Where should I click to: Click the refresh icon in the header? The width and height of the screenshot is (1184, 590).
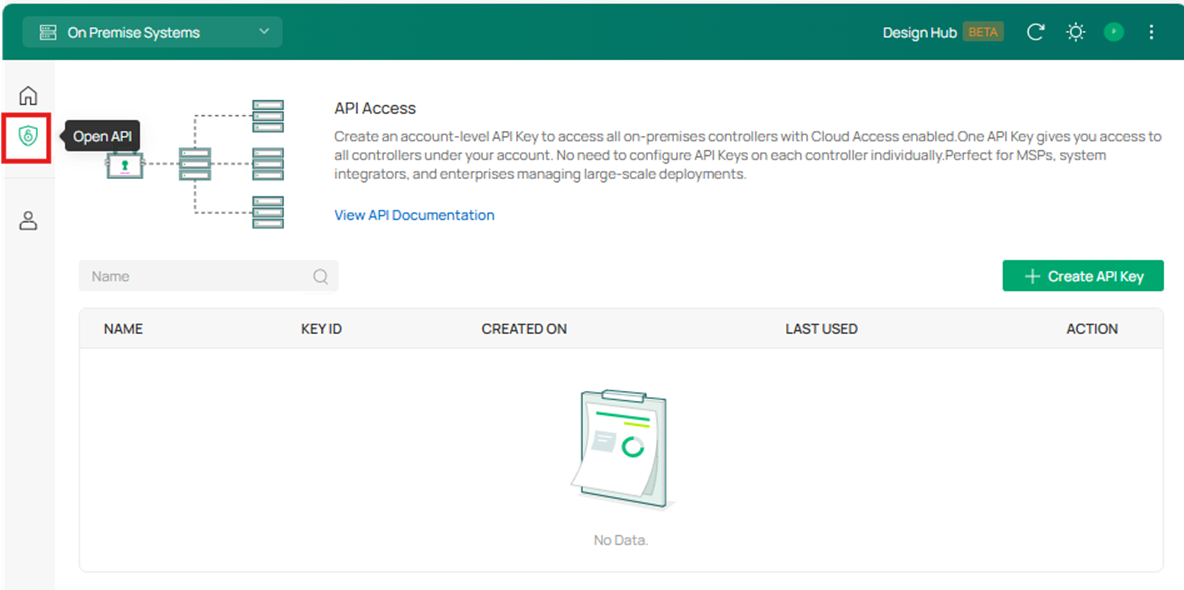click(1036, 32)
